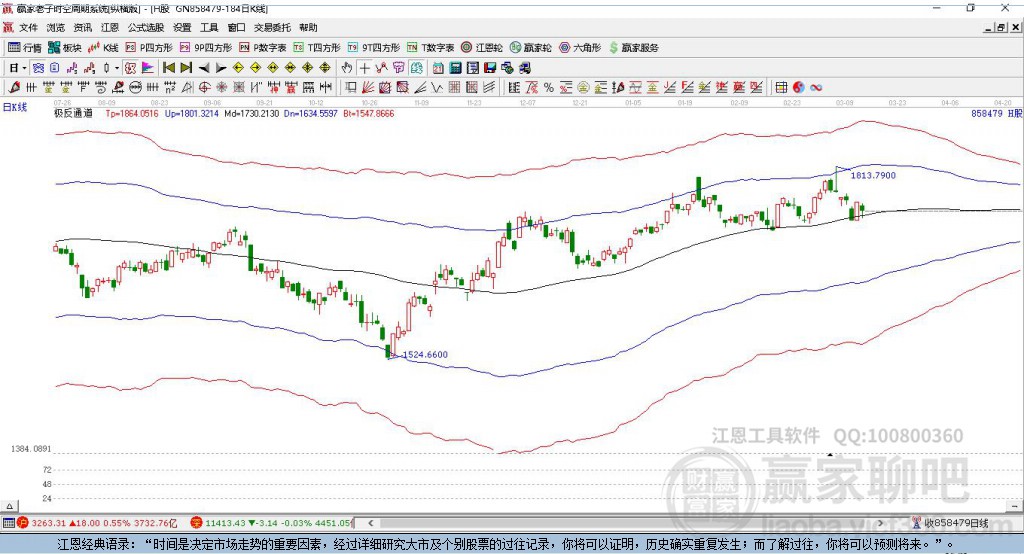Click the 极反通道 indicator label
The height and width of the screenshot is (554, 1024).
pyautogui.click(x=73, y=113)
